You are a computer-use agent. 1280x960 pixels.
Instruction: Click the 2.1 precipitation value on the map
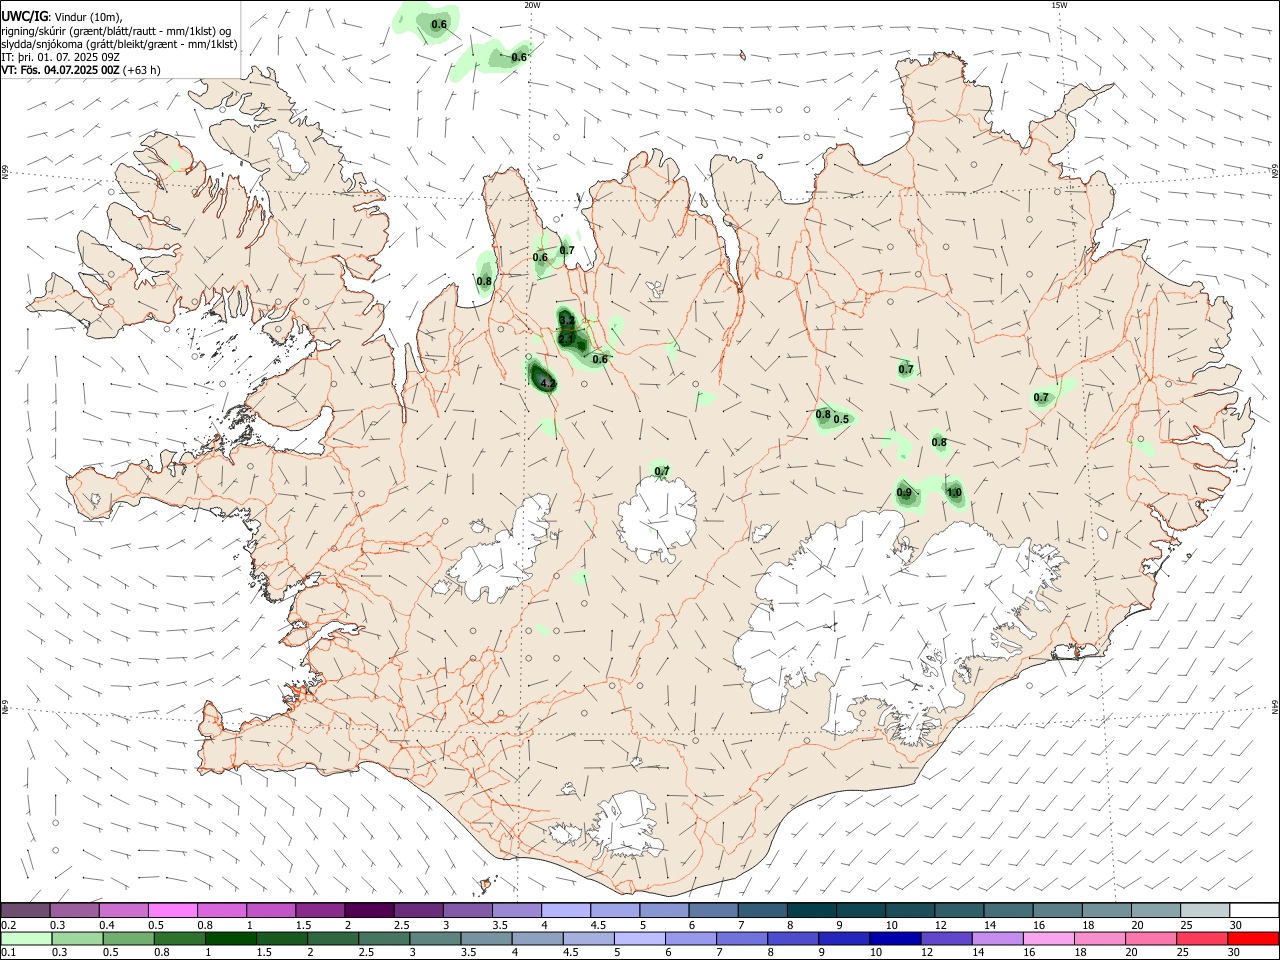[x=566, y=339]
